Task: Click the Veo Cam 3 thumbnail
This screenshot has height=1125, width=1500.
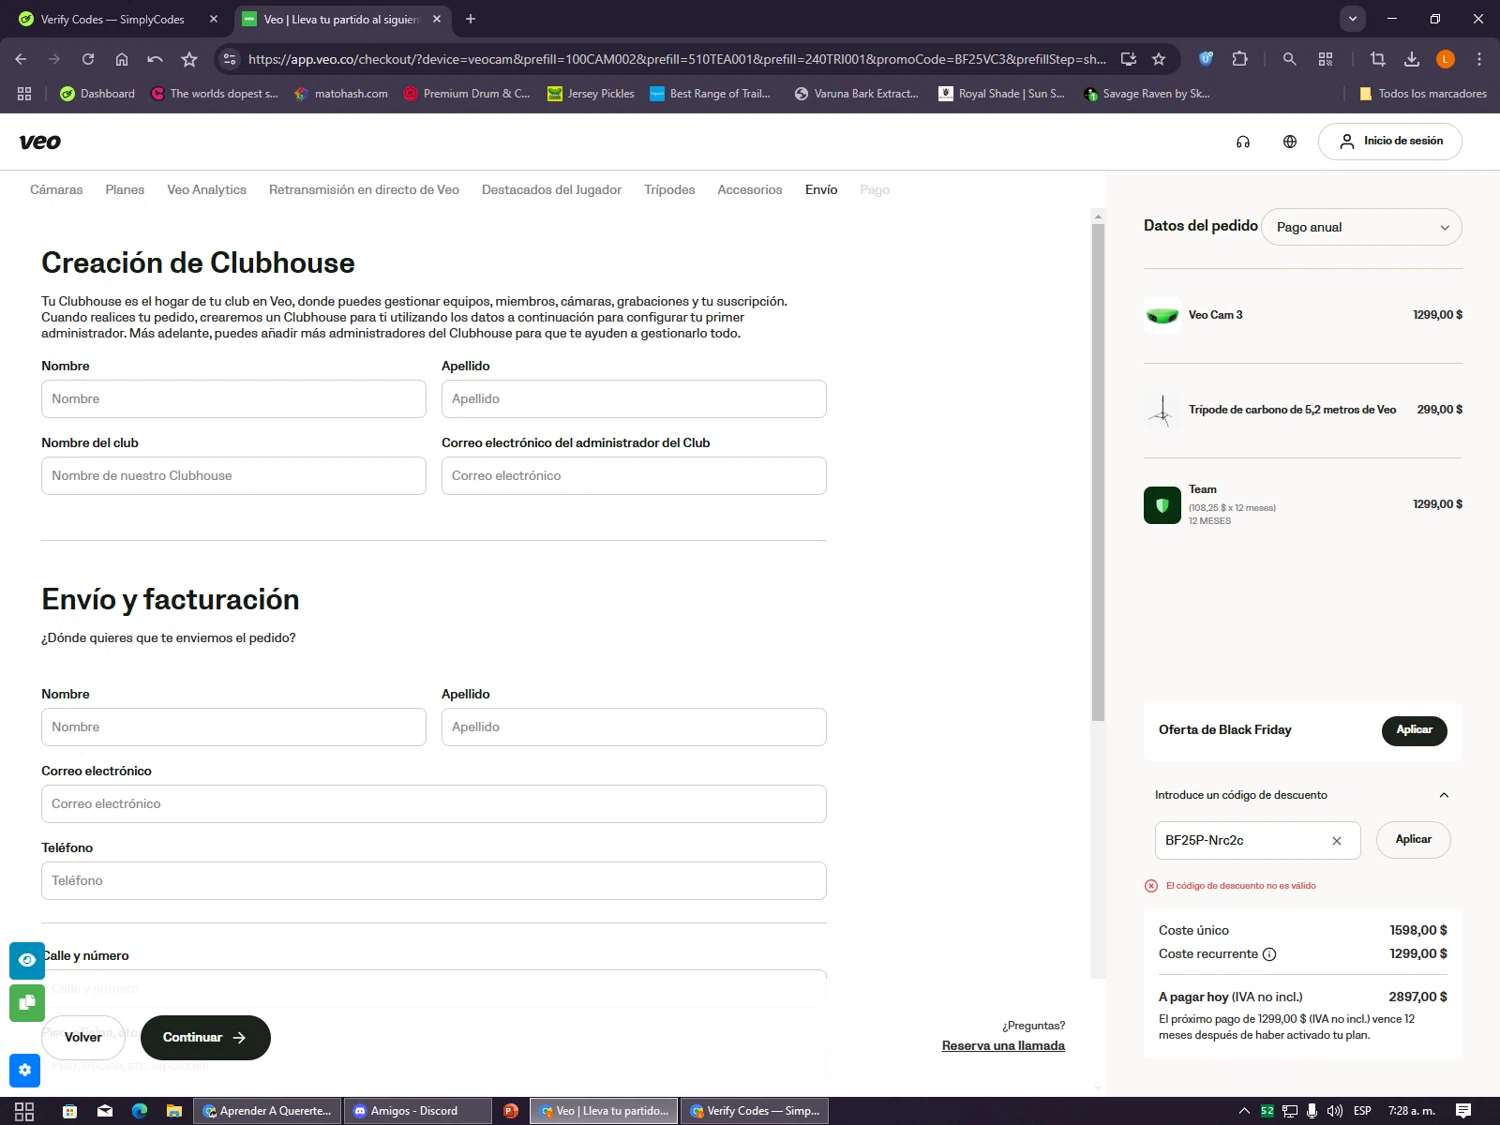Action: point(1162,315)
